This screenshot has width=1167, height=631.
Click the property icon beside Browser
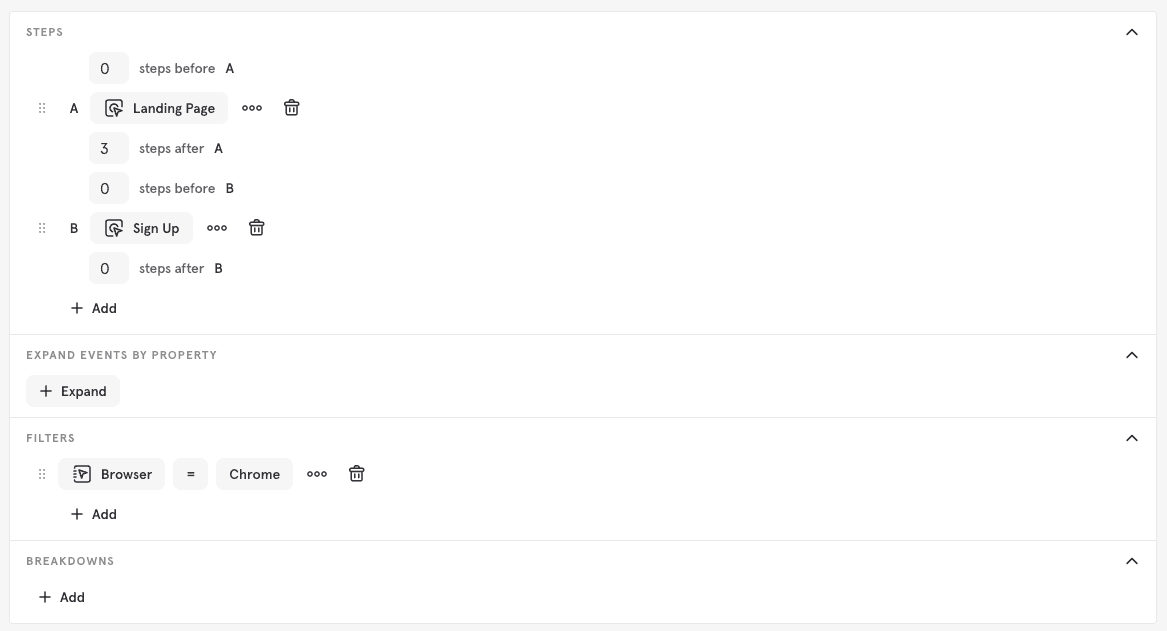(x=81, y=473)
